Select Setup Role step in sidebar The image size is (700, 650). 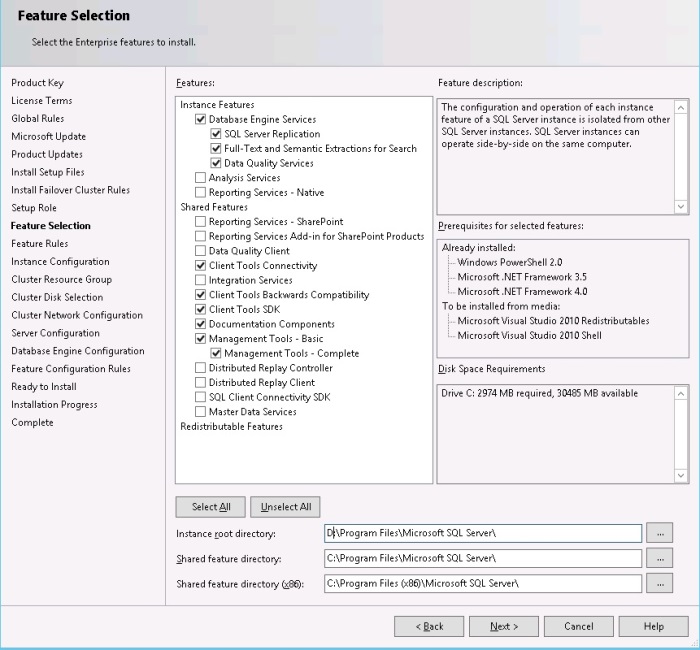point(34,208)
